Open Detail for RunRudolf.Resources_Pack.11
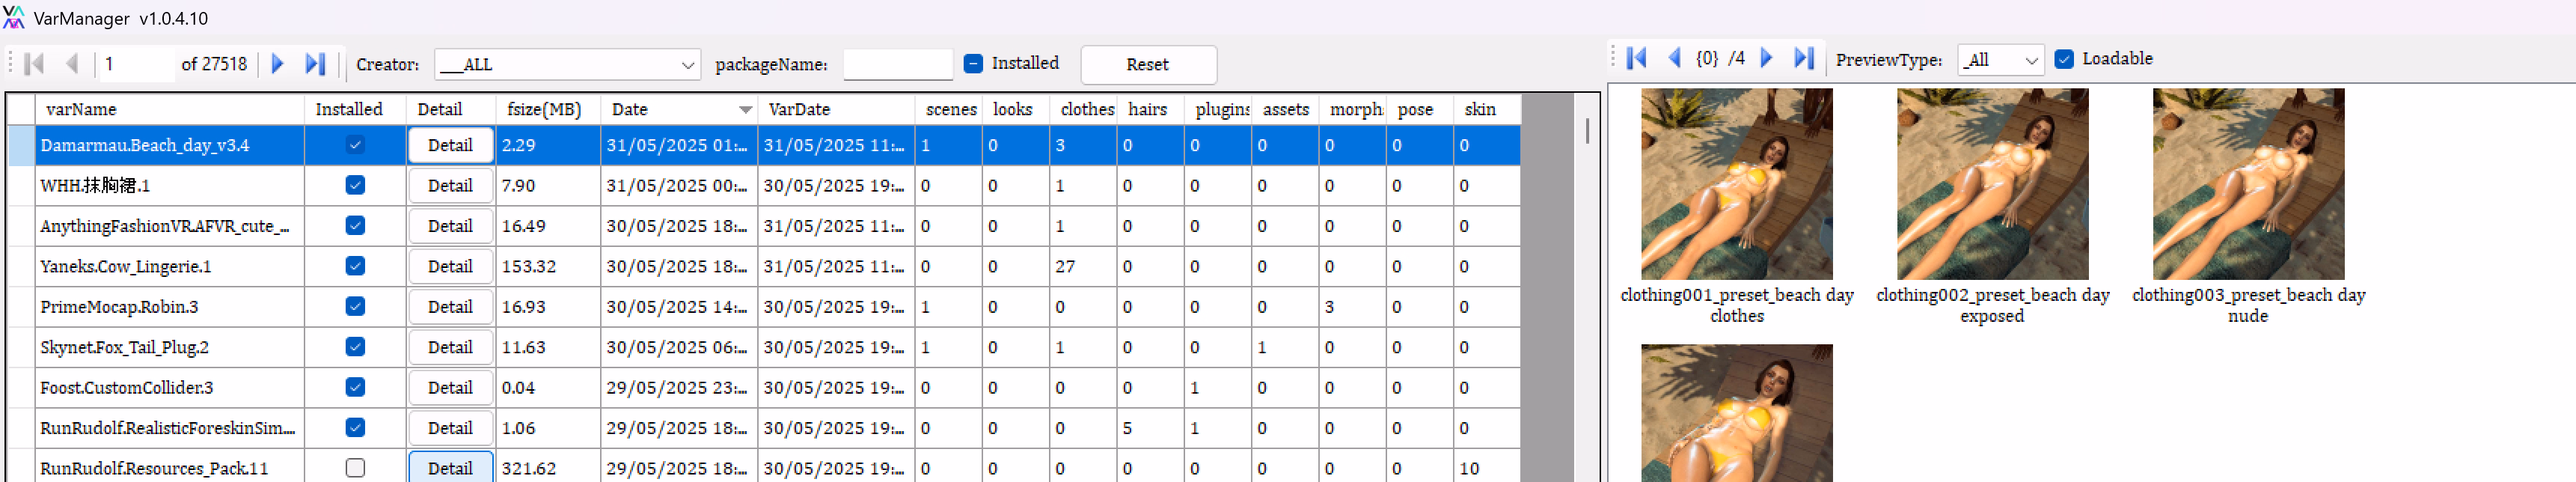The image size is (2576, 482). (x=450, y=467)
